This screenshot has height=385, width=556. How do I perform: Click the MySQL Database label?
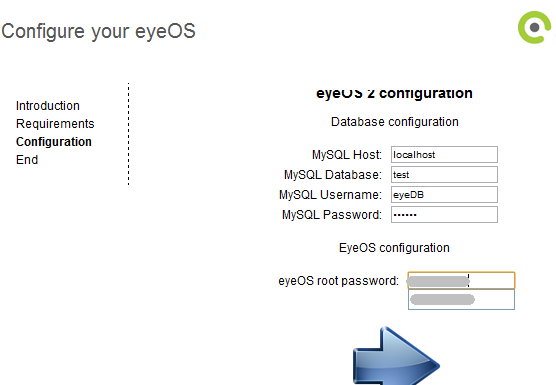click(x=333, y=175)
